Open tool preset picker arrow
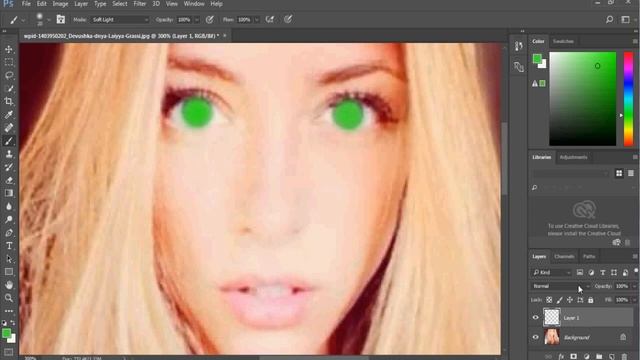640x360 pixels. [23, 20]
